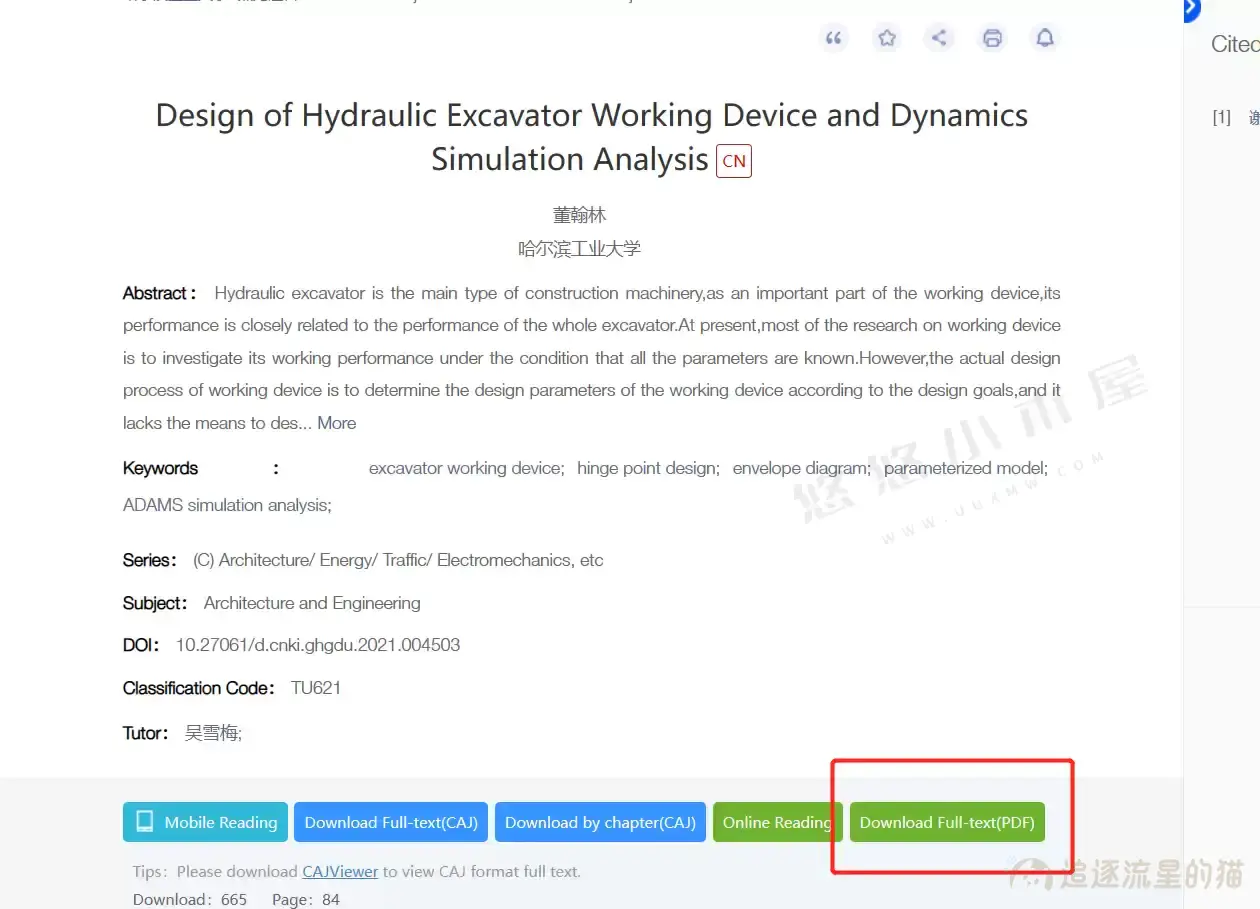The height and width of the screenshot is (909, 1260).
Task: Open the CAJViewer download link
Action: point(340,871)
